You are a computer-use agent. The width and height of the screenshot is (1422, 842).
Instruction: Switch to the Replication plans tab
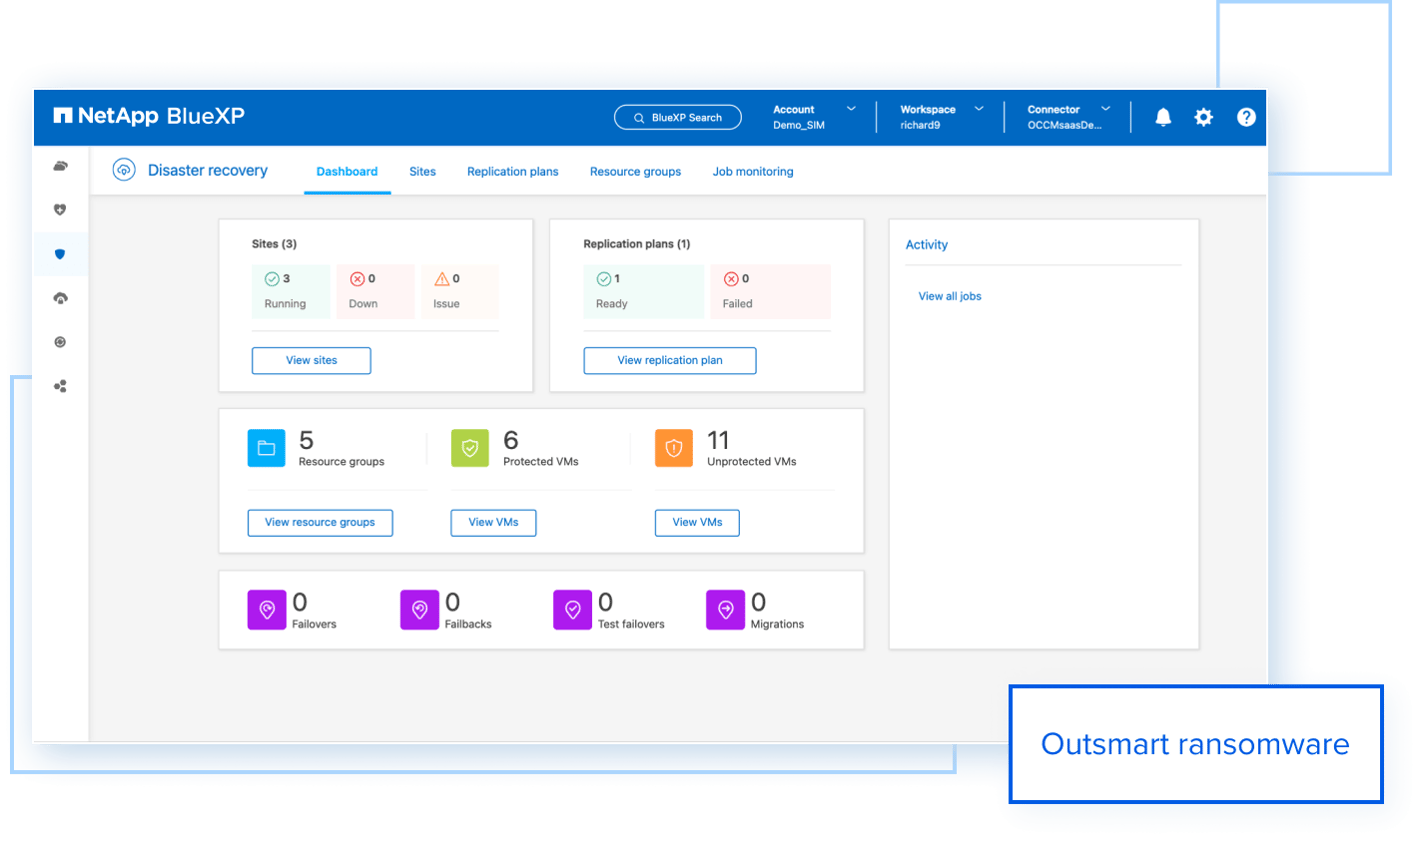512,171
